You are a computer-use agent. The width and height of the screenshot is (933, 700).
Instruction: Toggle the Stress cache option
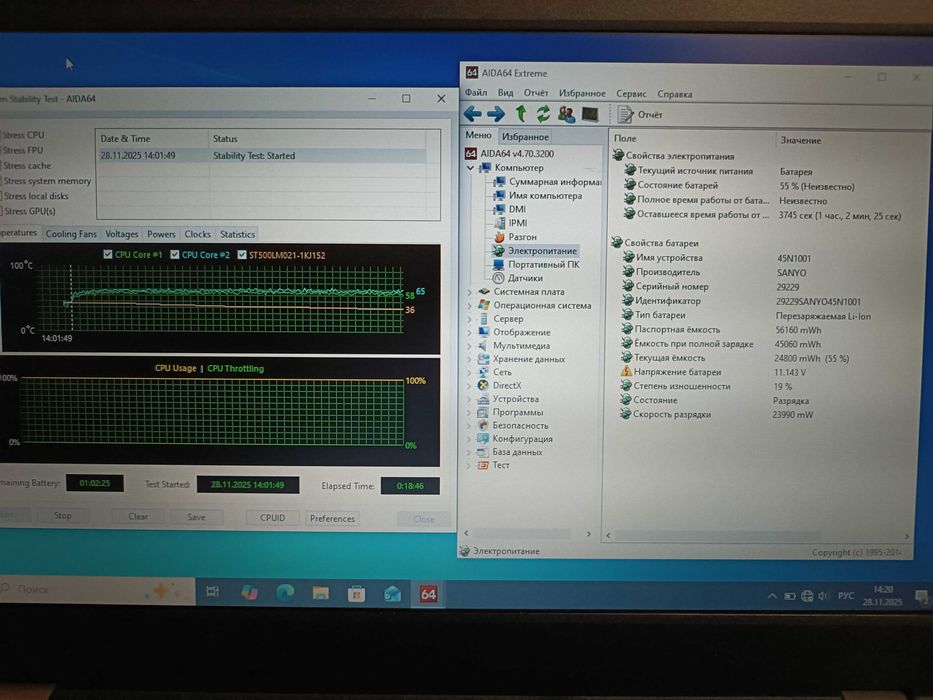pyautogui.click(x=26, y=165)
